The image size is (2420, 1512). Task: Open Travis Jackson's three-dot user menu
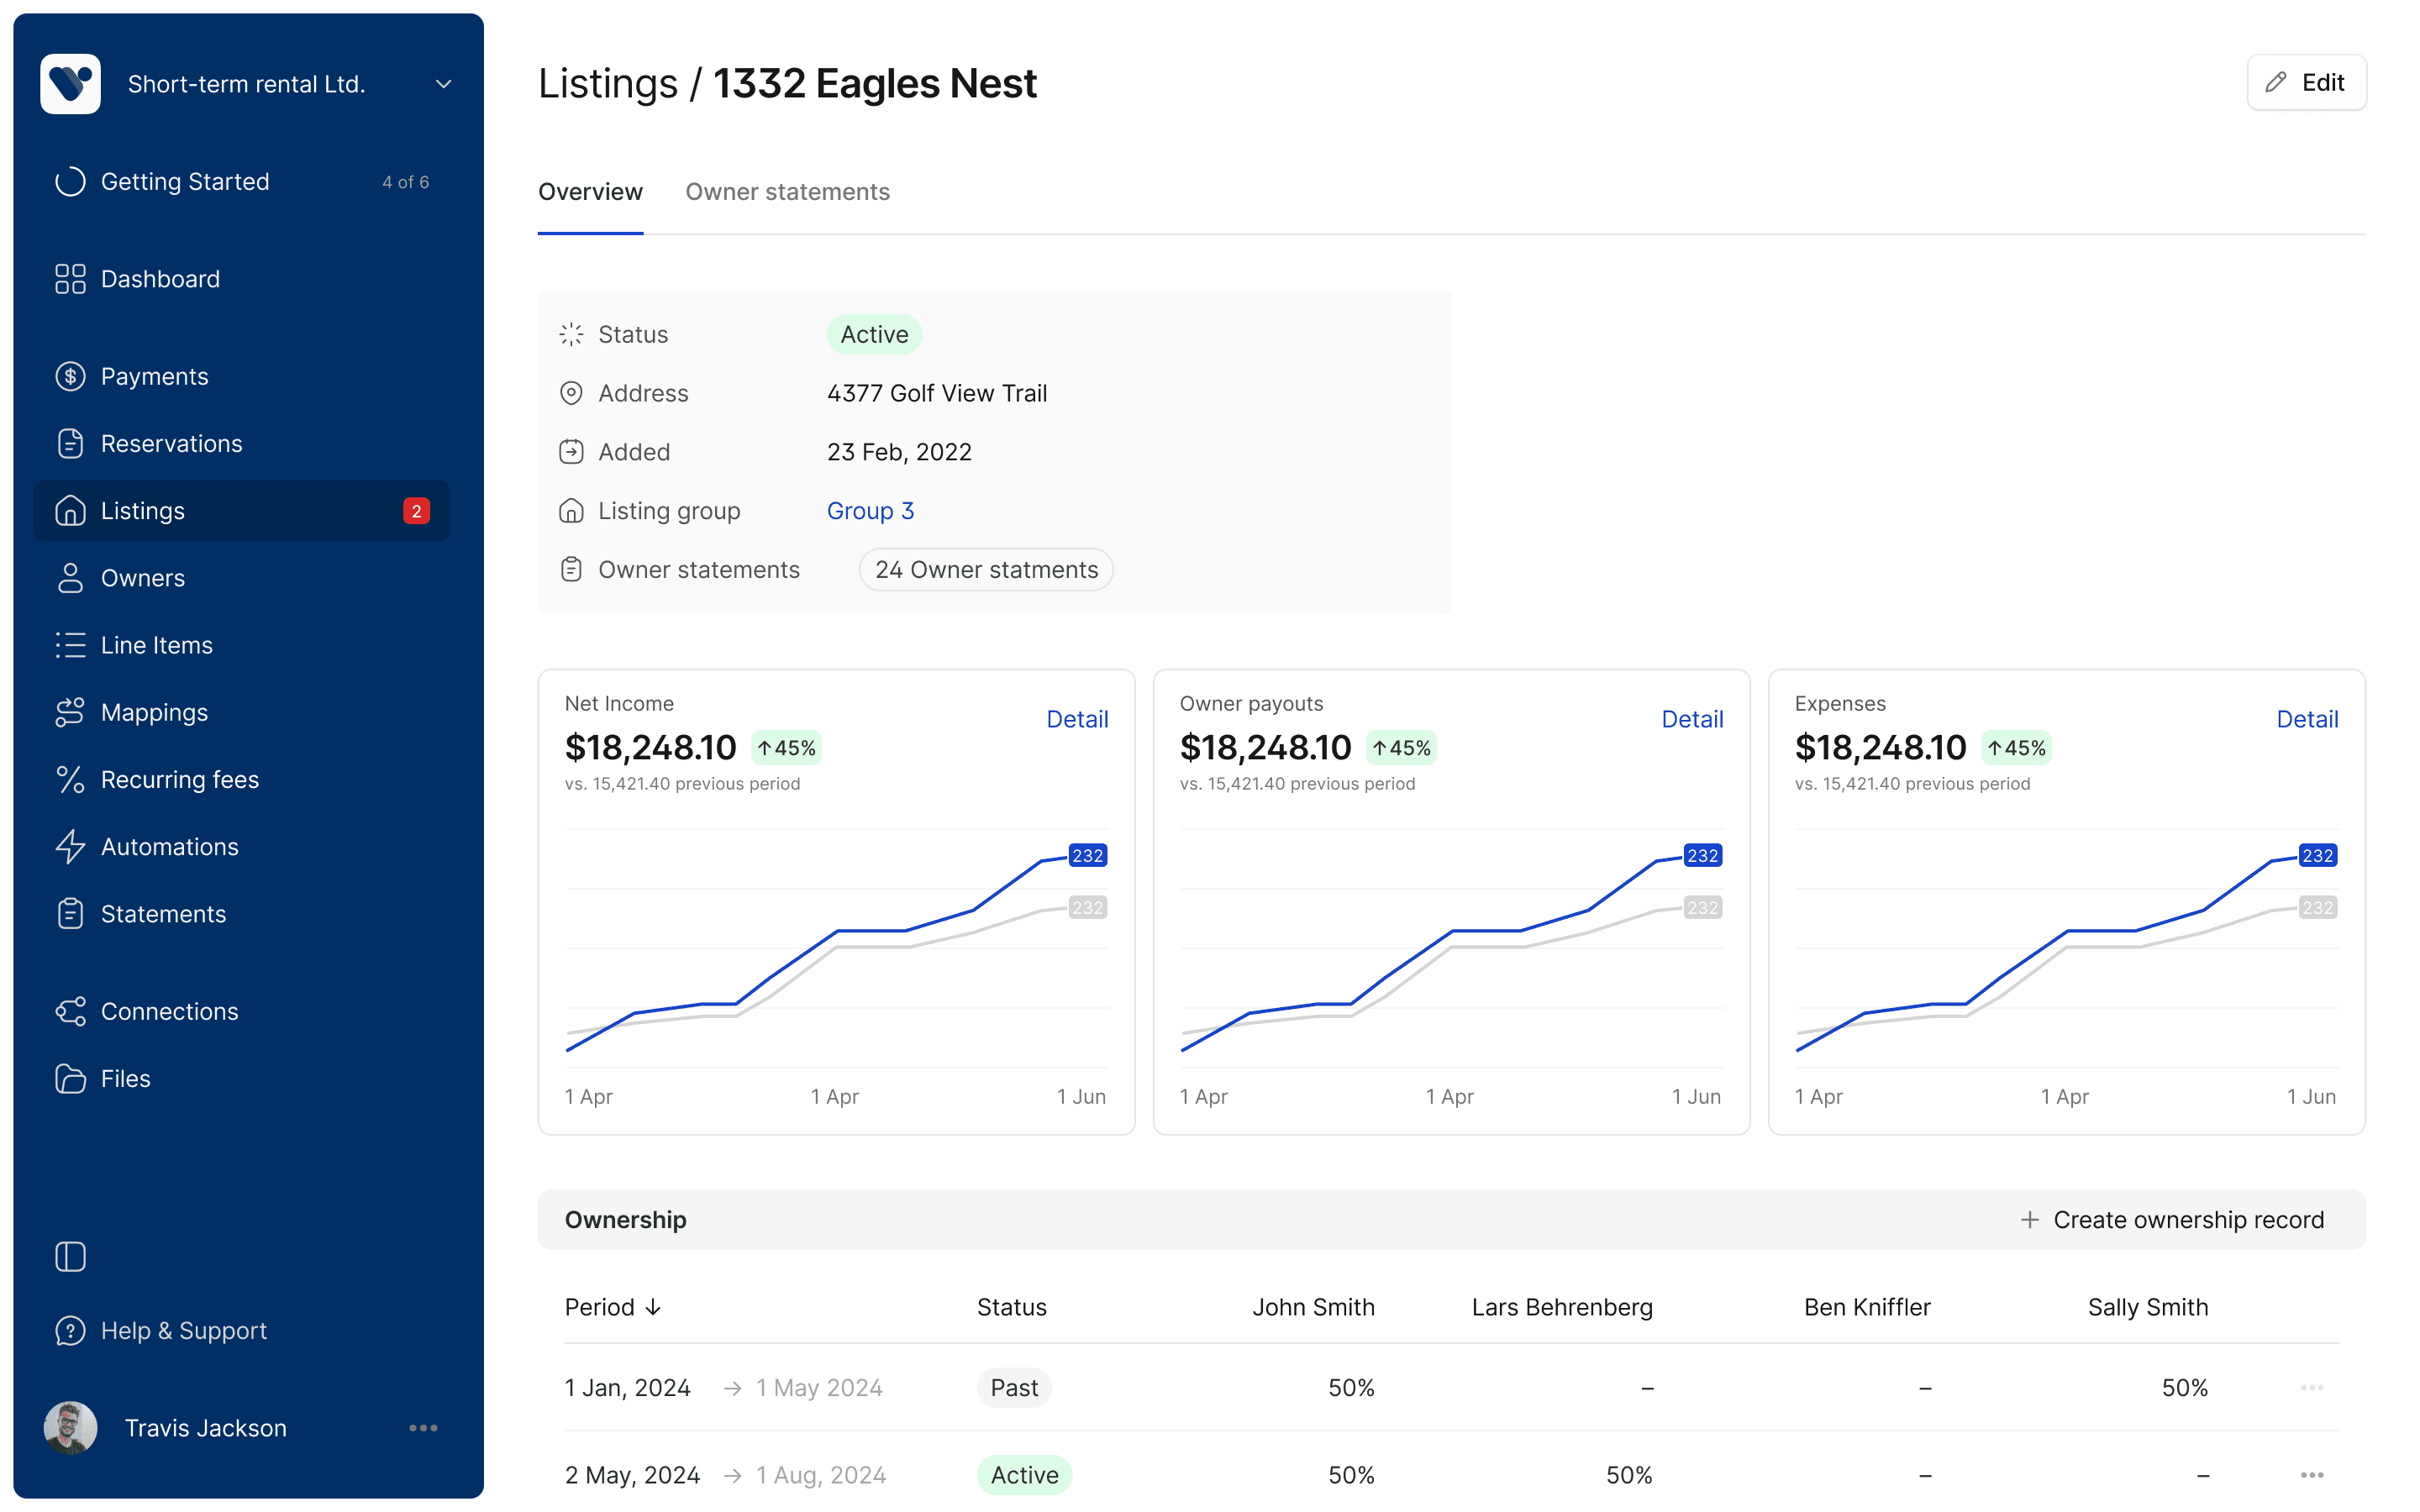423,1428
